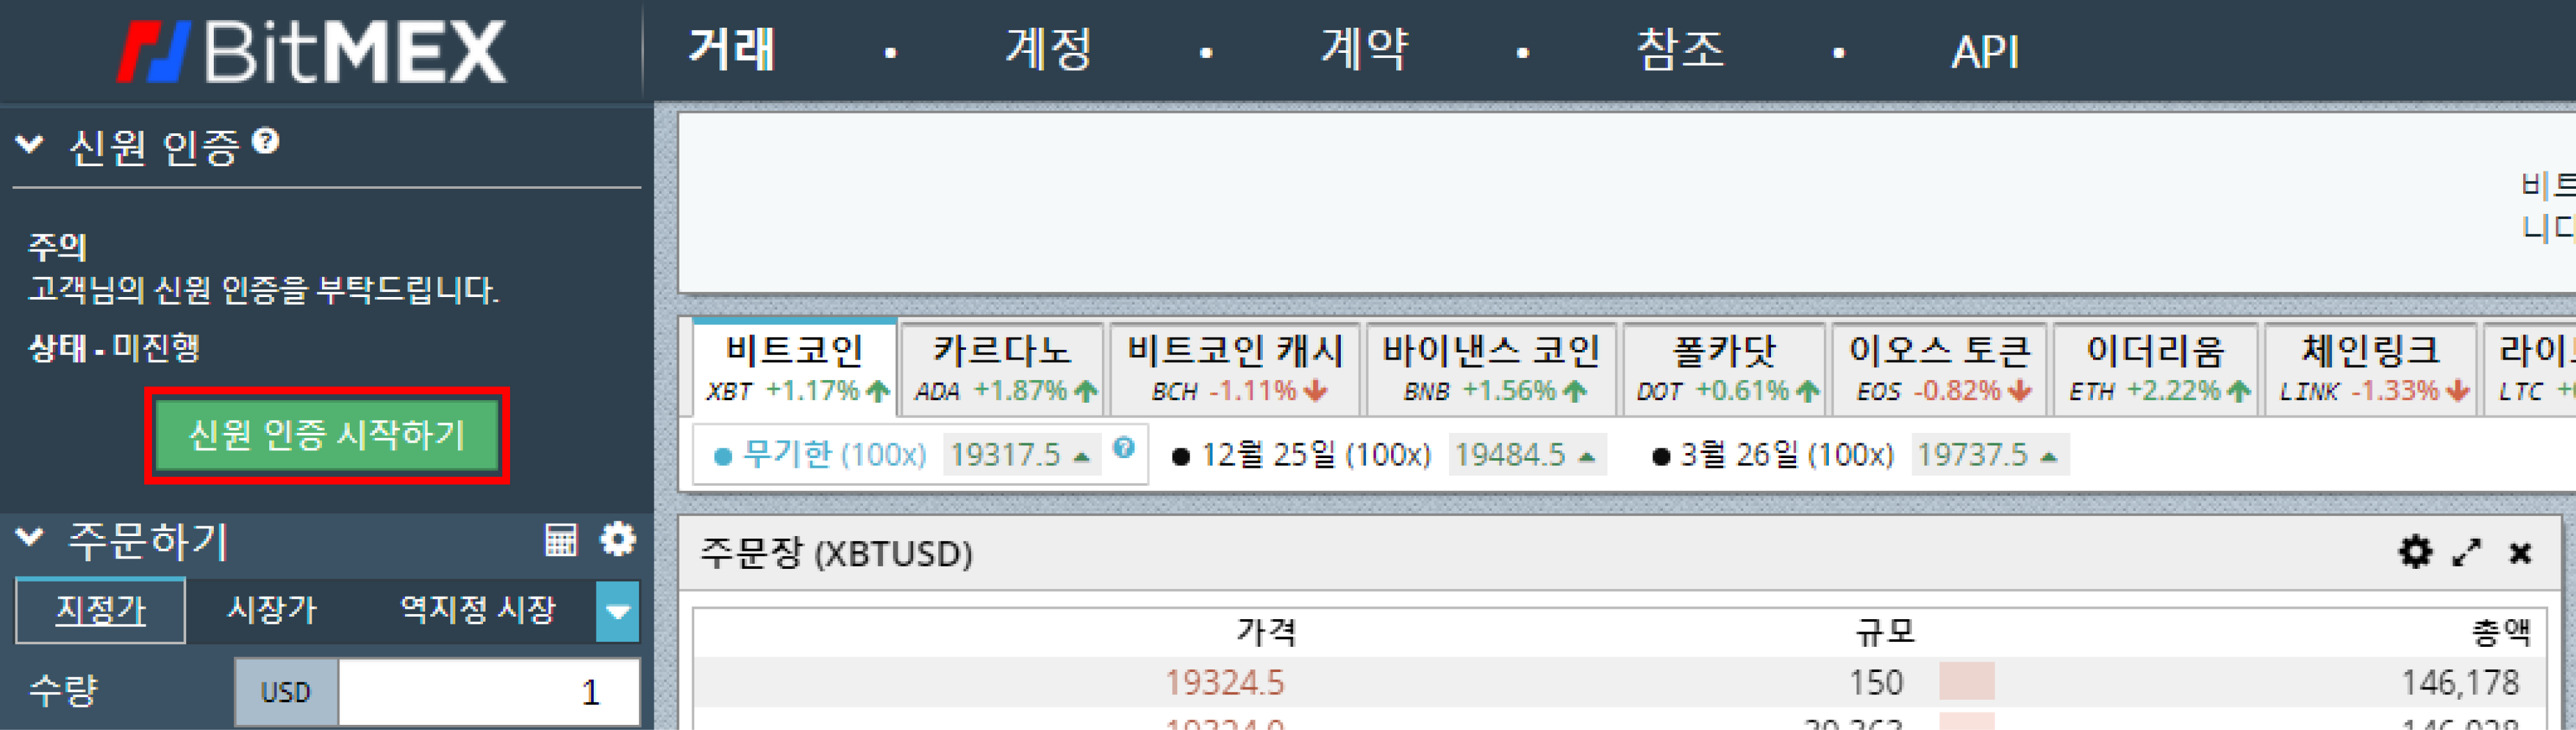Click the help icon next to 무기한 price
The height and width of the screenshot is (730, 2576).
tap(1124, 448)
